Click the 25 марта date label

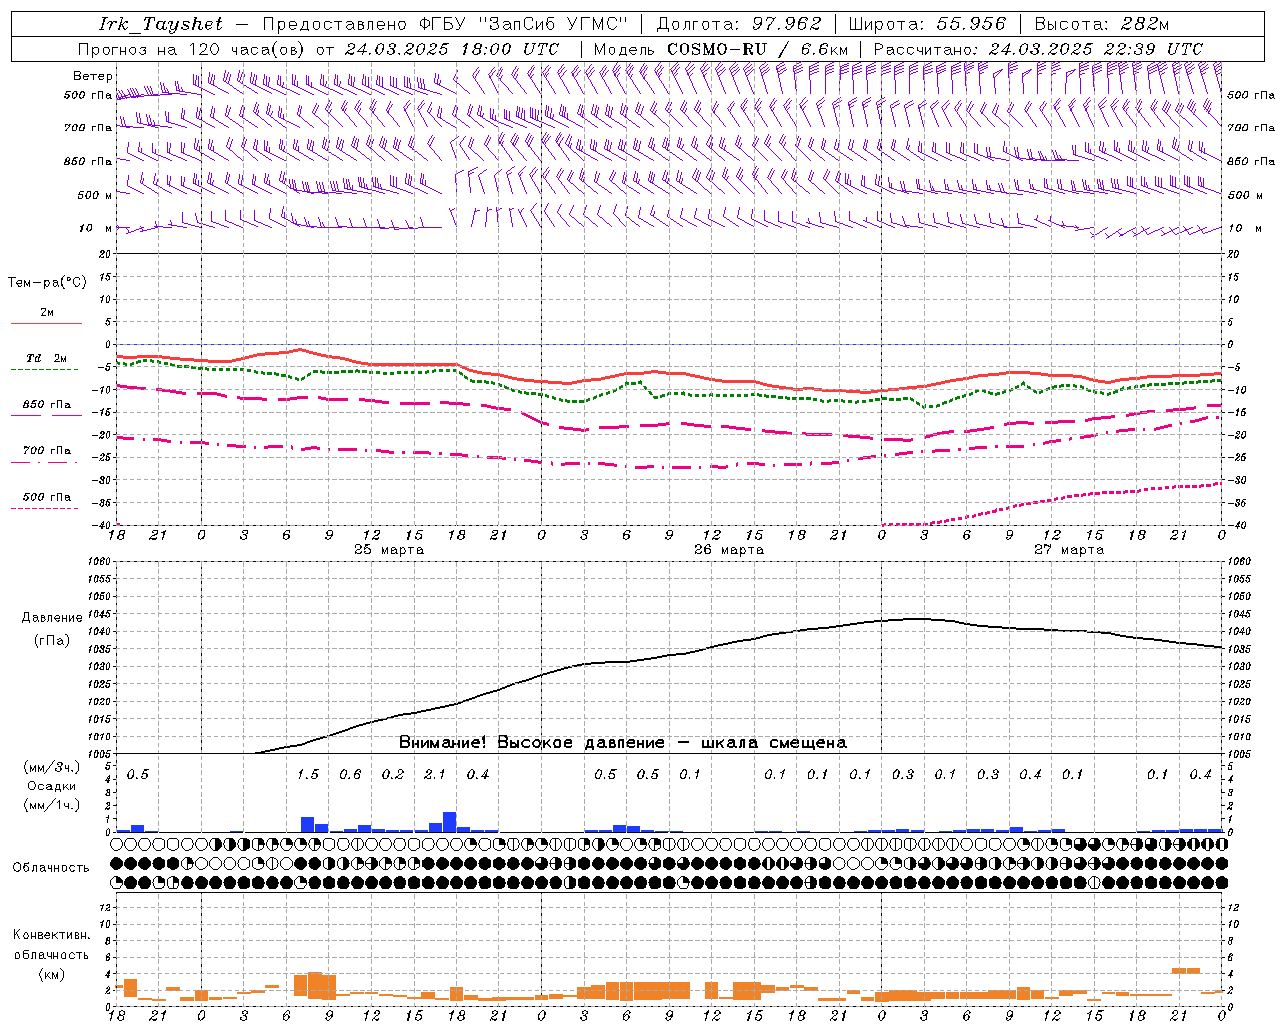[389, 550]
